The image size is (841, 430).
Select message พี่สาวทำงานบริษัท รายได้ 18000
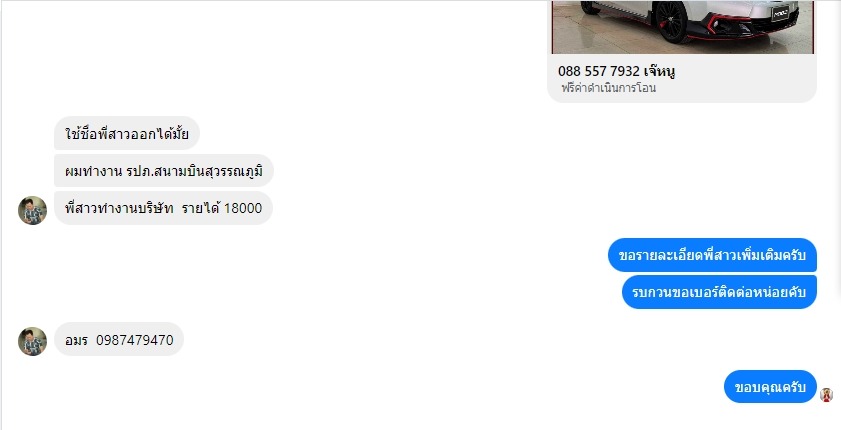[x=164, y=208]
